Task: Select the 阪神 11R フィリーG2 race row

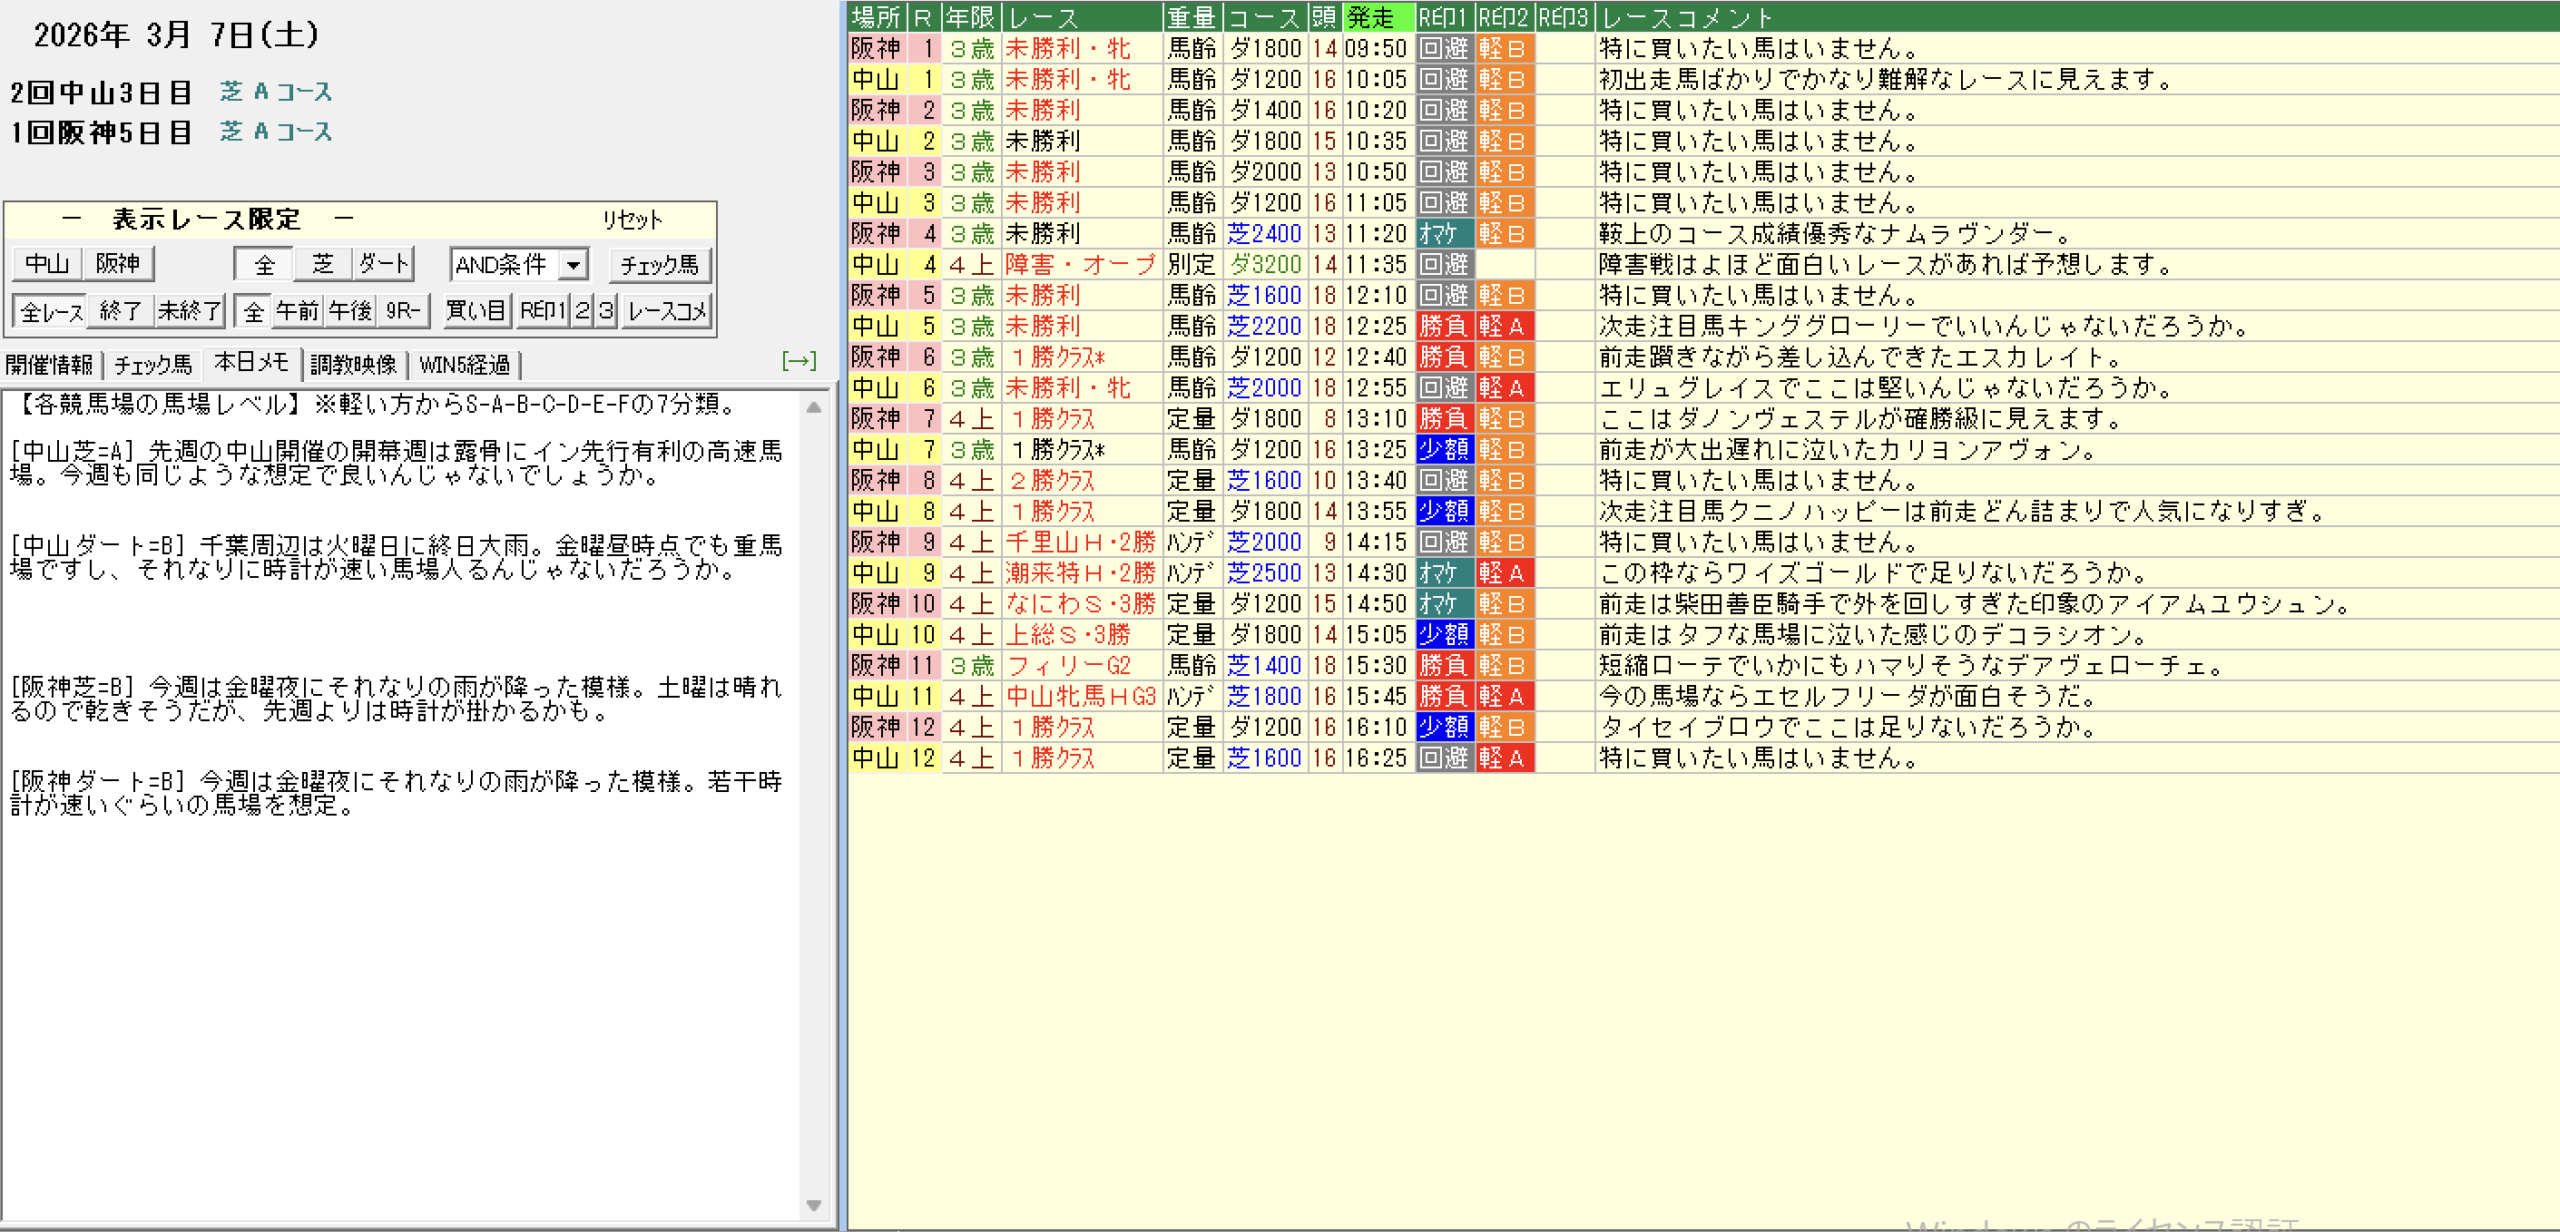Action: point(1068,666)
